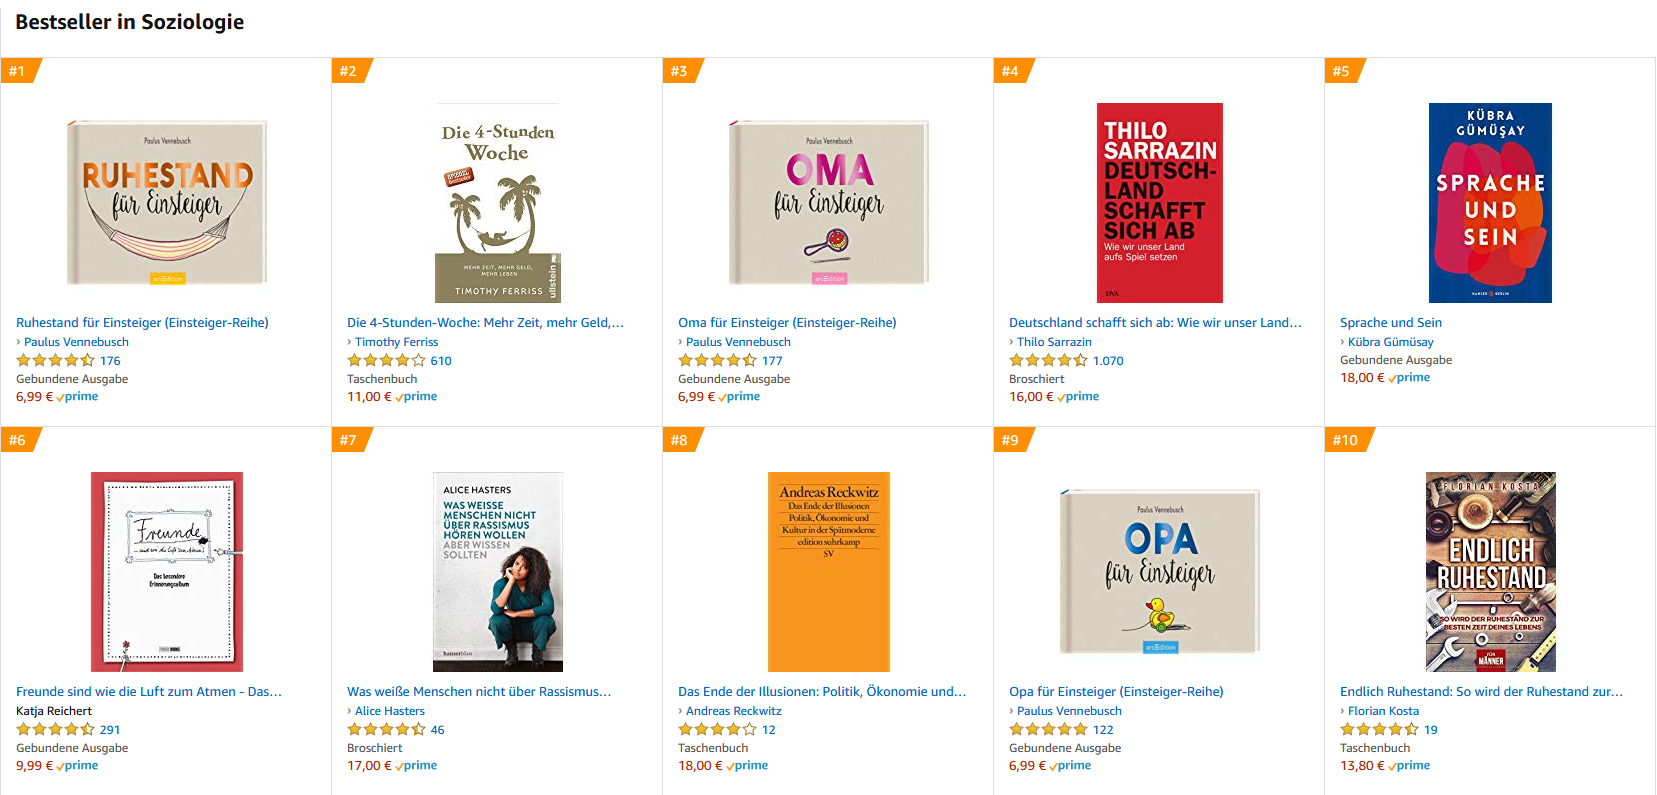The height and width of the screenshot is (795, 1657).
Task: Follow author link Florian Kosta
Action: tap(1383, 711)
